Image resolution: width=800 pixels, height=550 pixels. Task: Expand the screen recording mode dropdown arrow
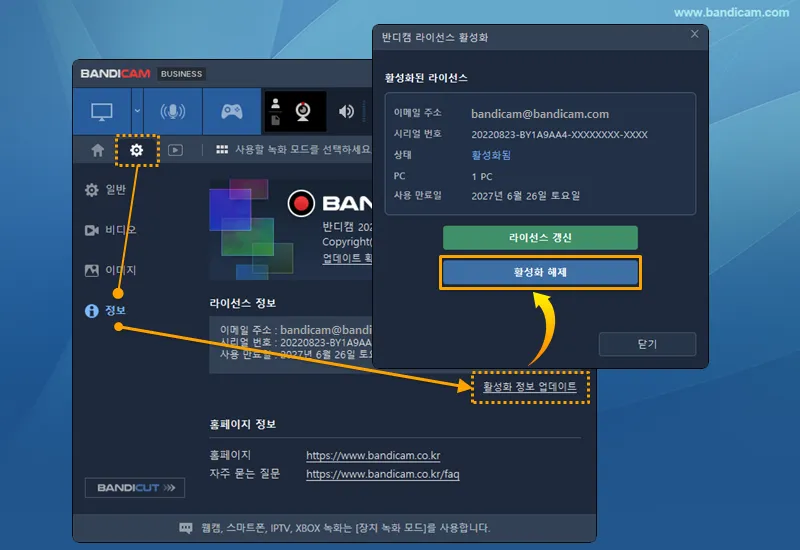137,111
